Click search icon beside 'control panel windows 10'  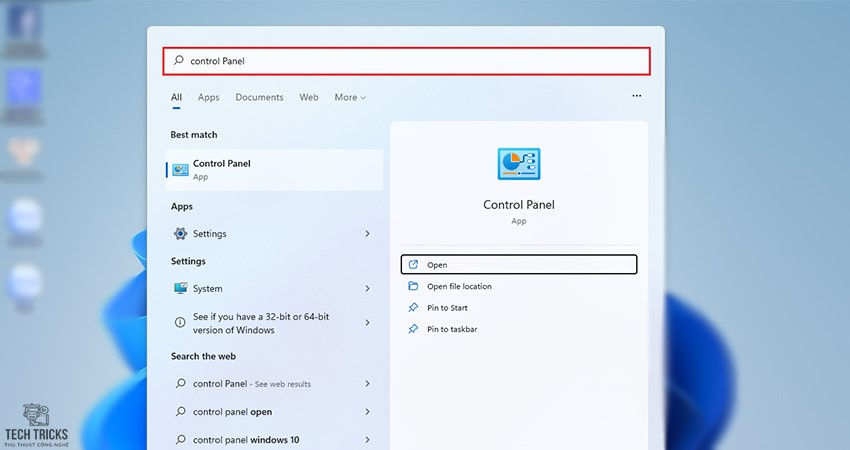pos(181,439)
